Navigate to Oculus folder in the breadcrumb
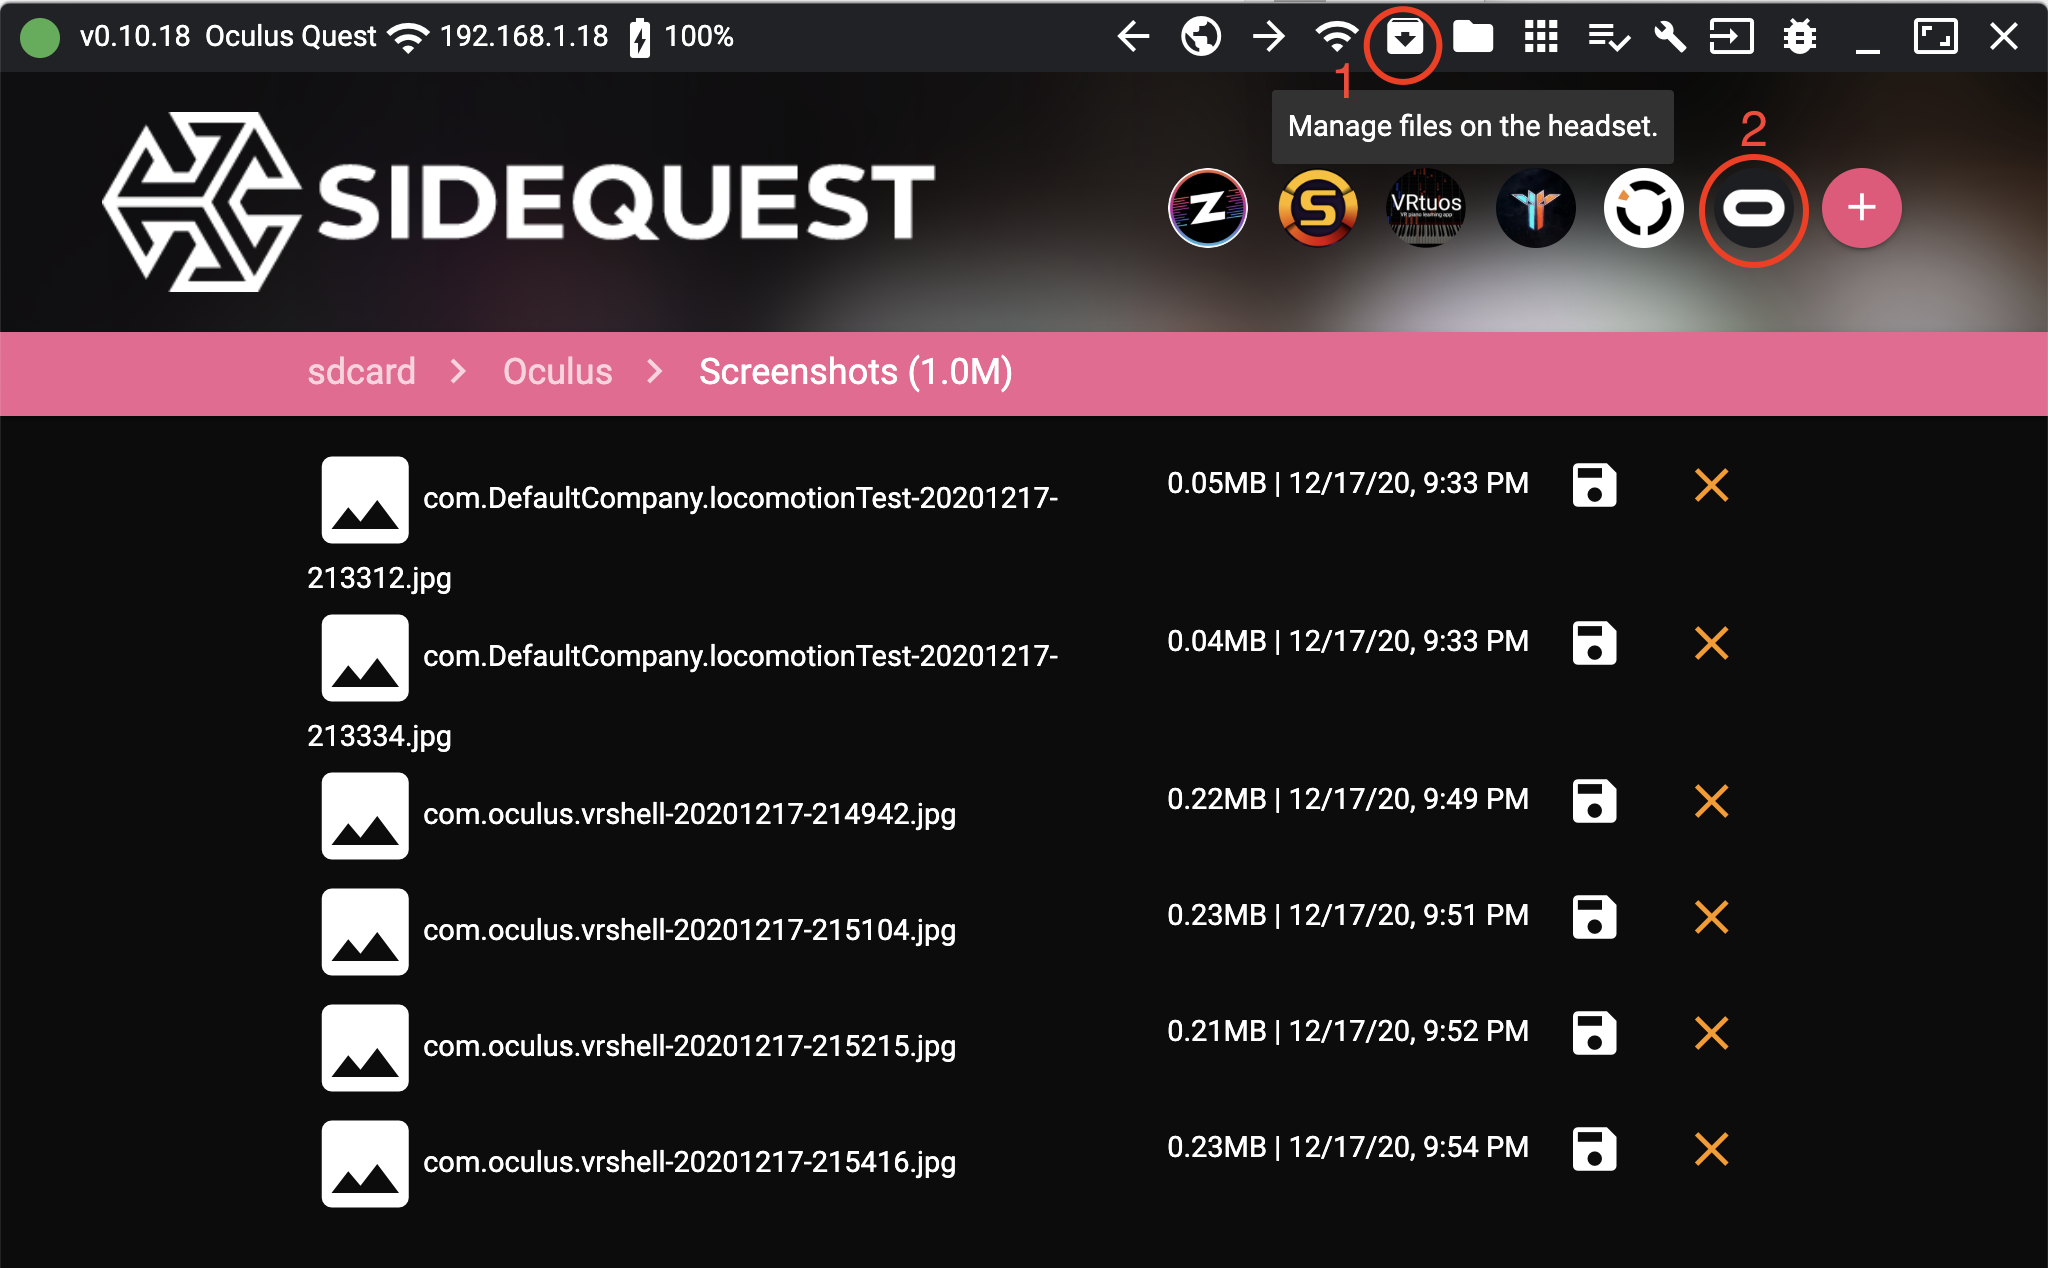Screen dimensions: 2048x1268 tap(557, 372)
